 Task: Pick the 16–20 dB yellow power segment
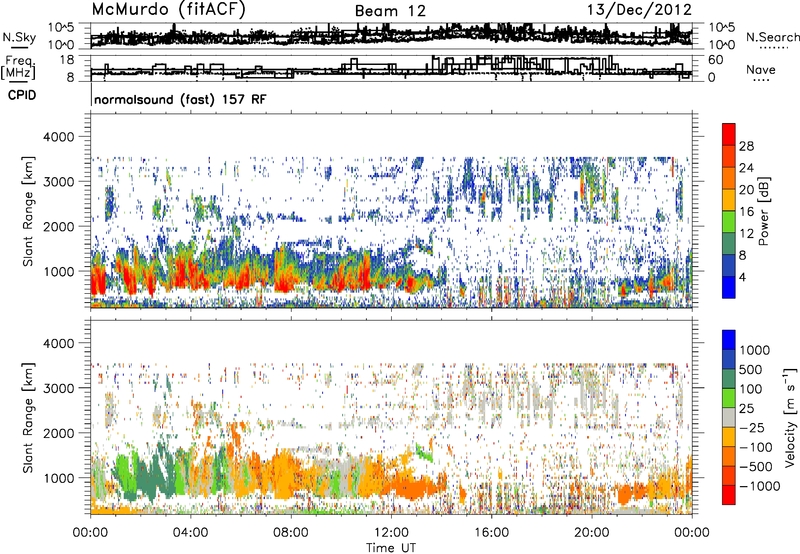point(729,200)
